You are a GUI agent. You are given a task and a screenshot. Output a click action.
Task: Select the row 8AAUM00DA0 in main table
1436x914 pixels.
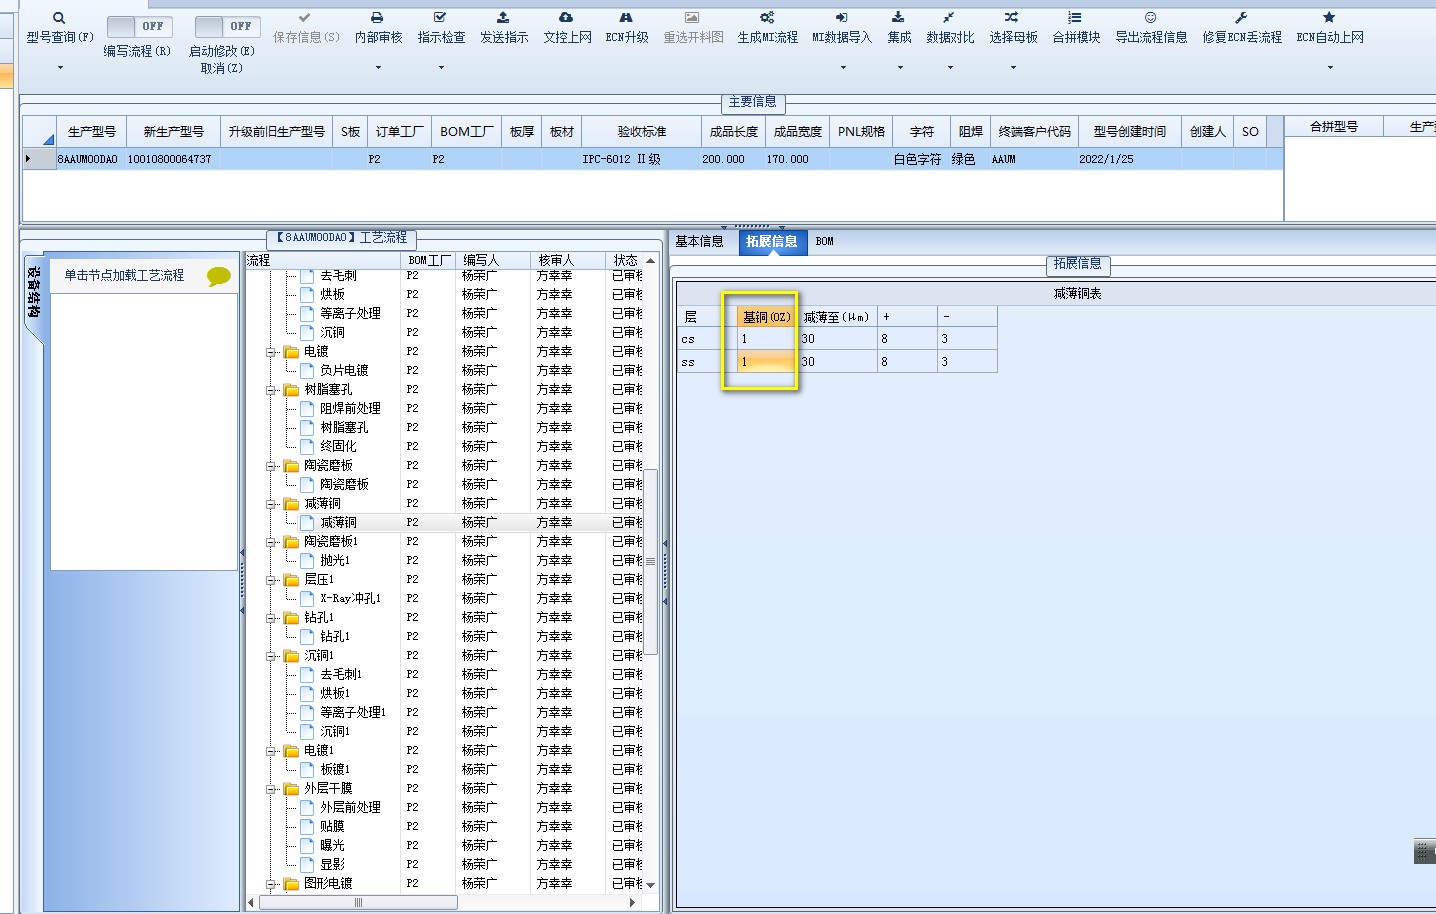tap(652, 159)
